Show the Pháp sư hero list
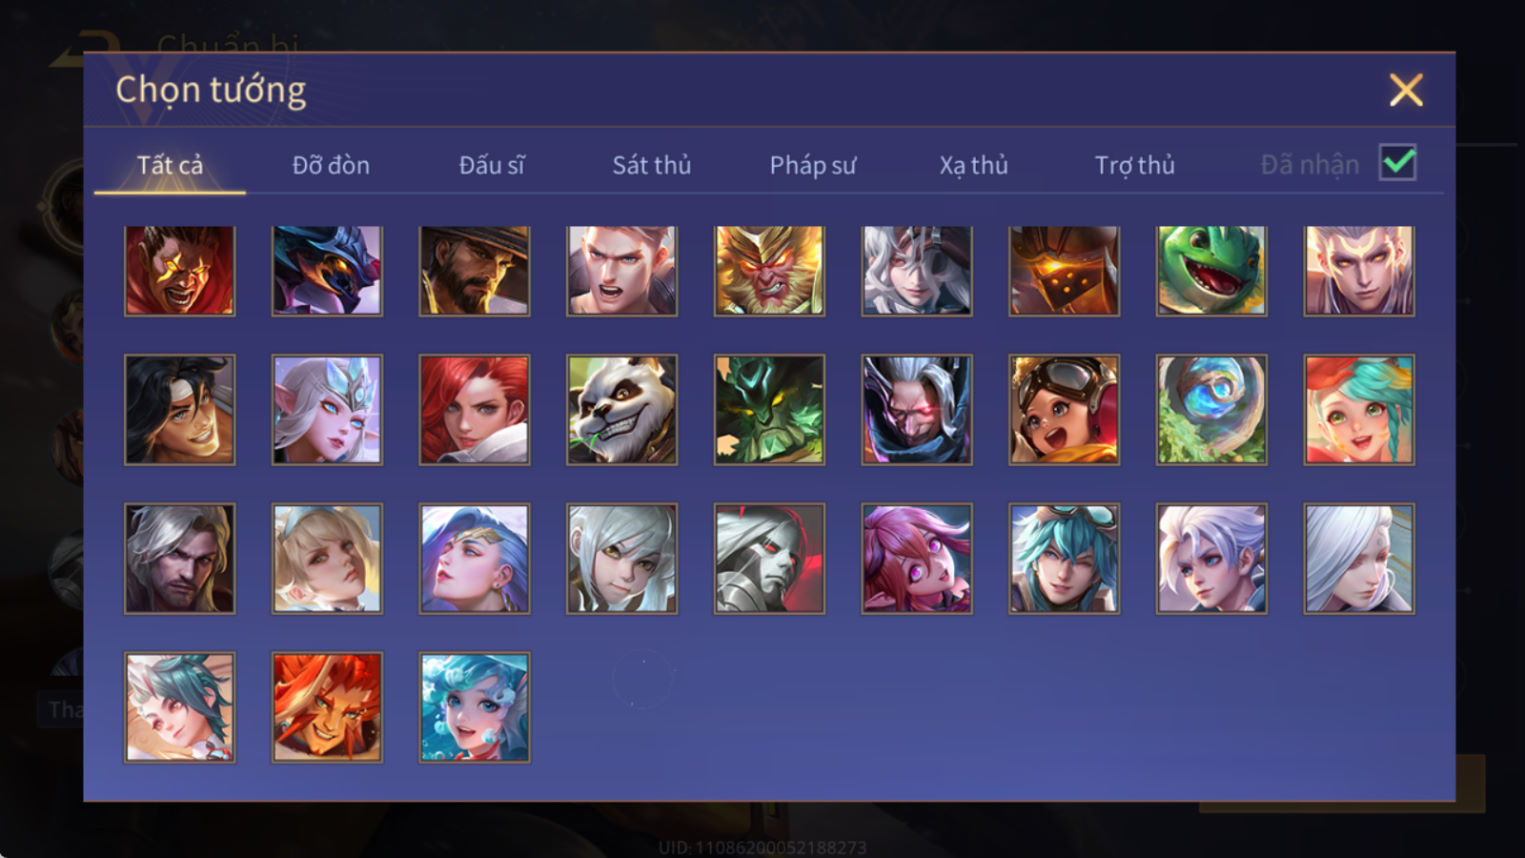 813,165
